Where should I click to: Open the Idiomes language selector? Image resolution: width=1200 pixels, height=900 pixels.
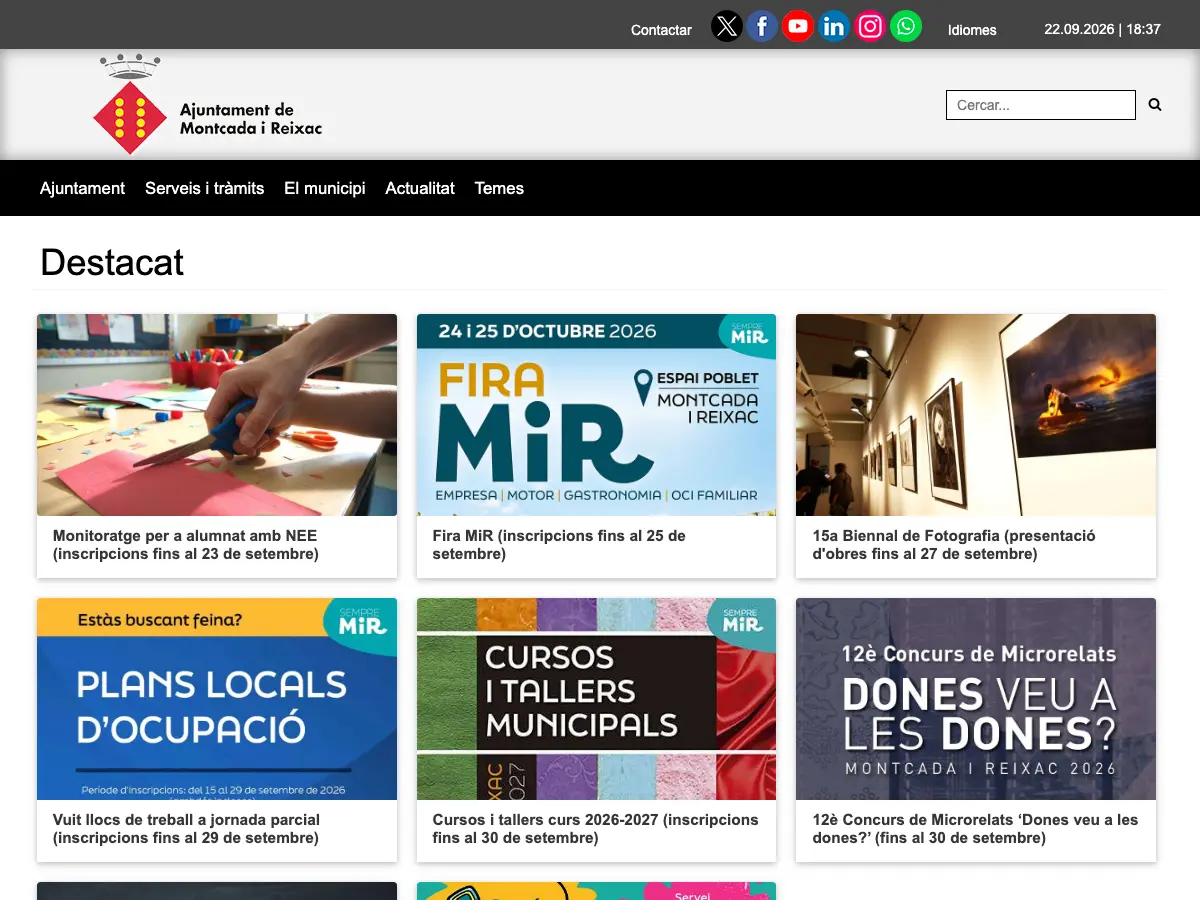pos(972,30)
